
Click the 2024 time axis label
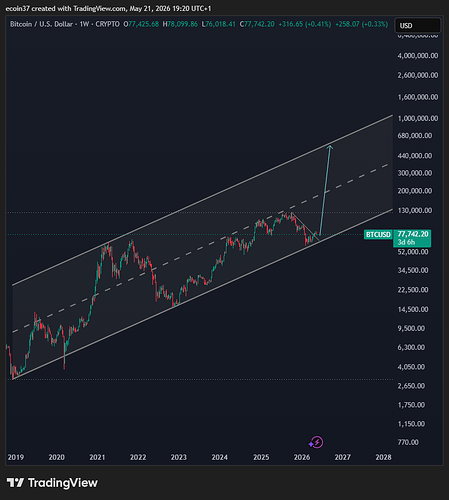pos(220,457)
